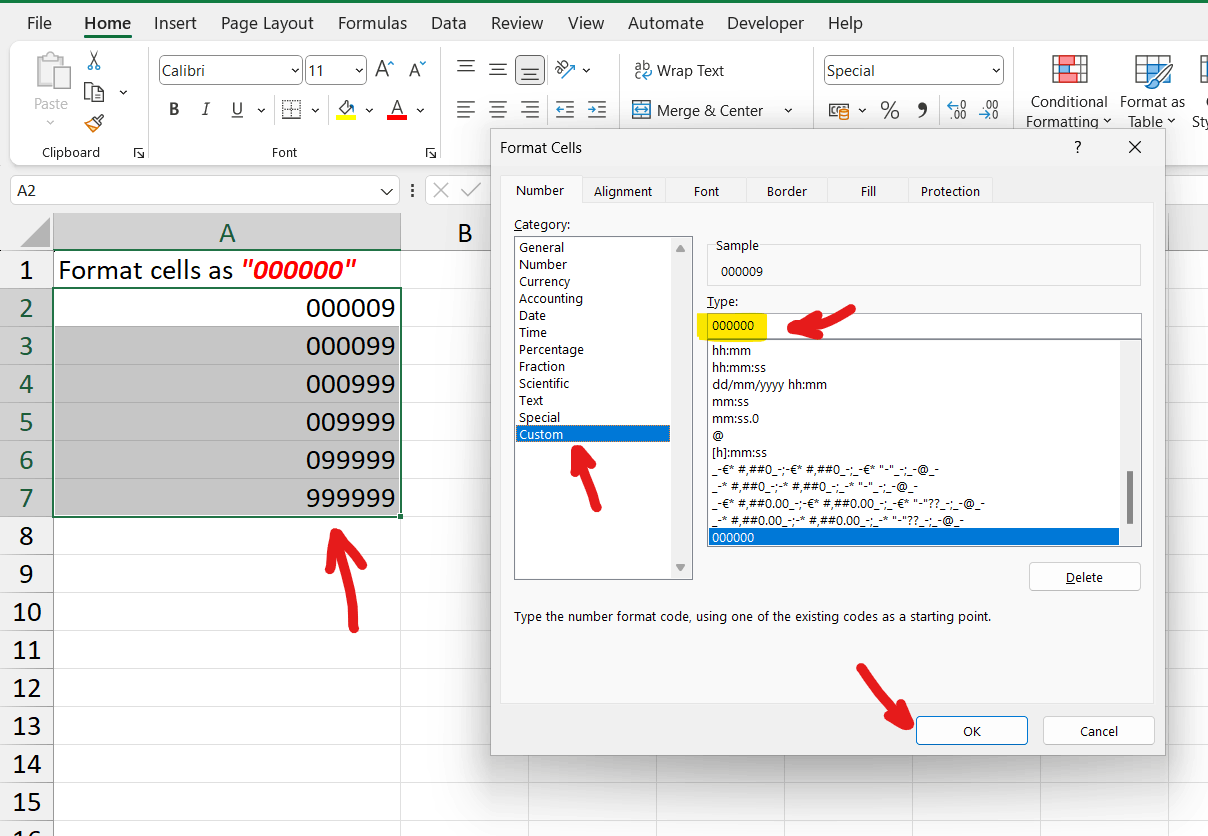Apply Percent Style icon
Screen dimensions: 1208x836
click(x=889, y=110)
